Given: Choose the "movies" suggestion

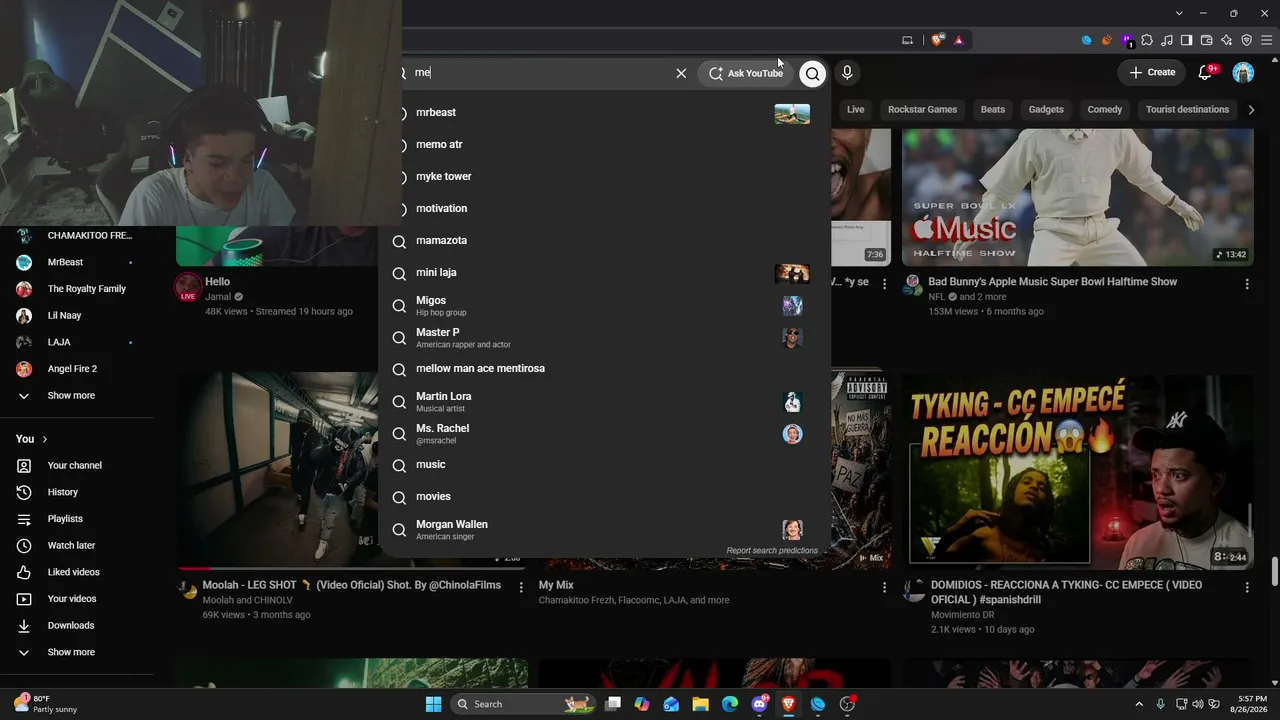Looking at the screenshot, I should pos(605,496).
